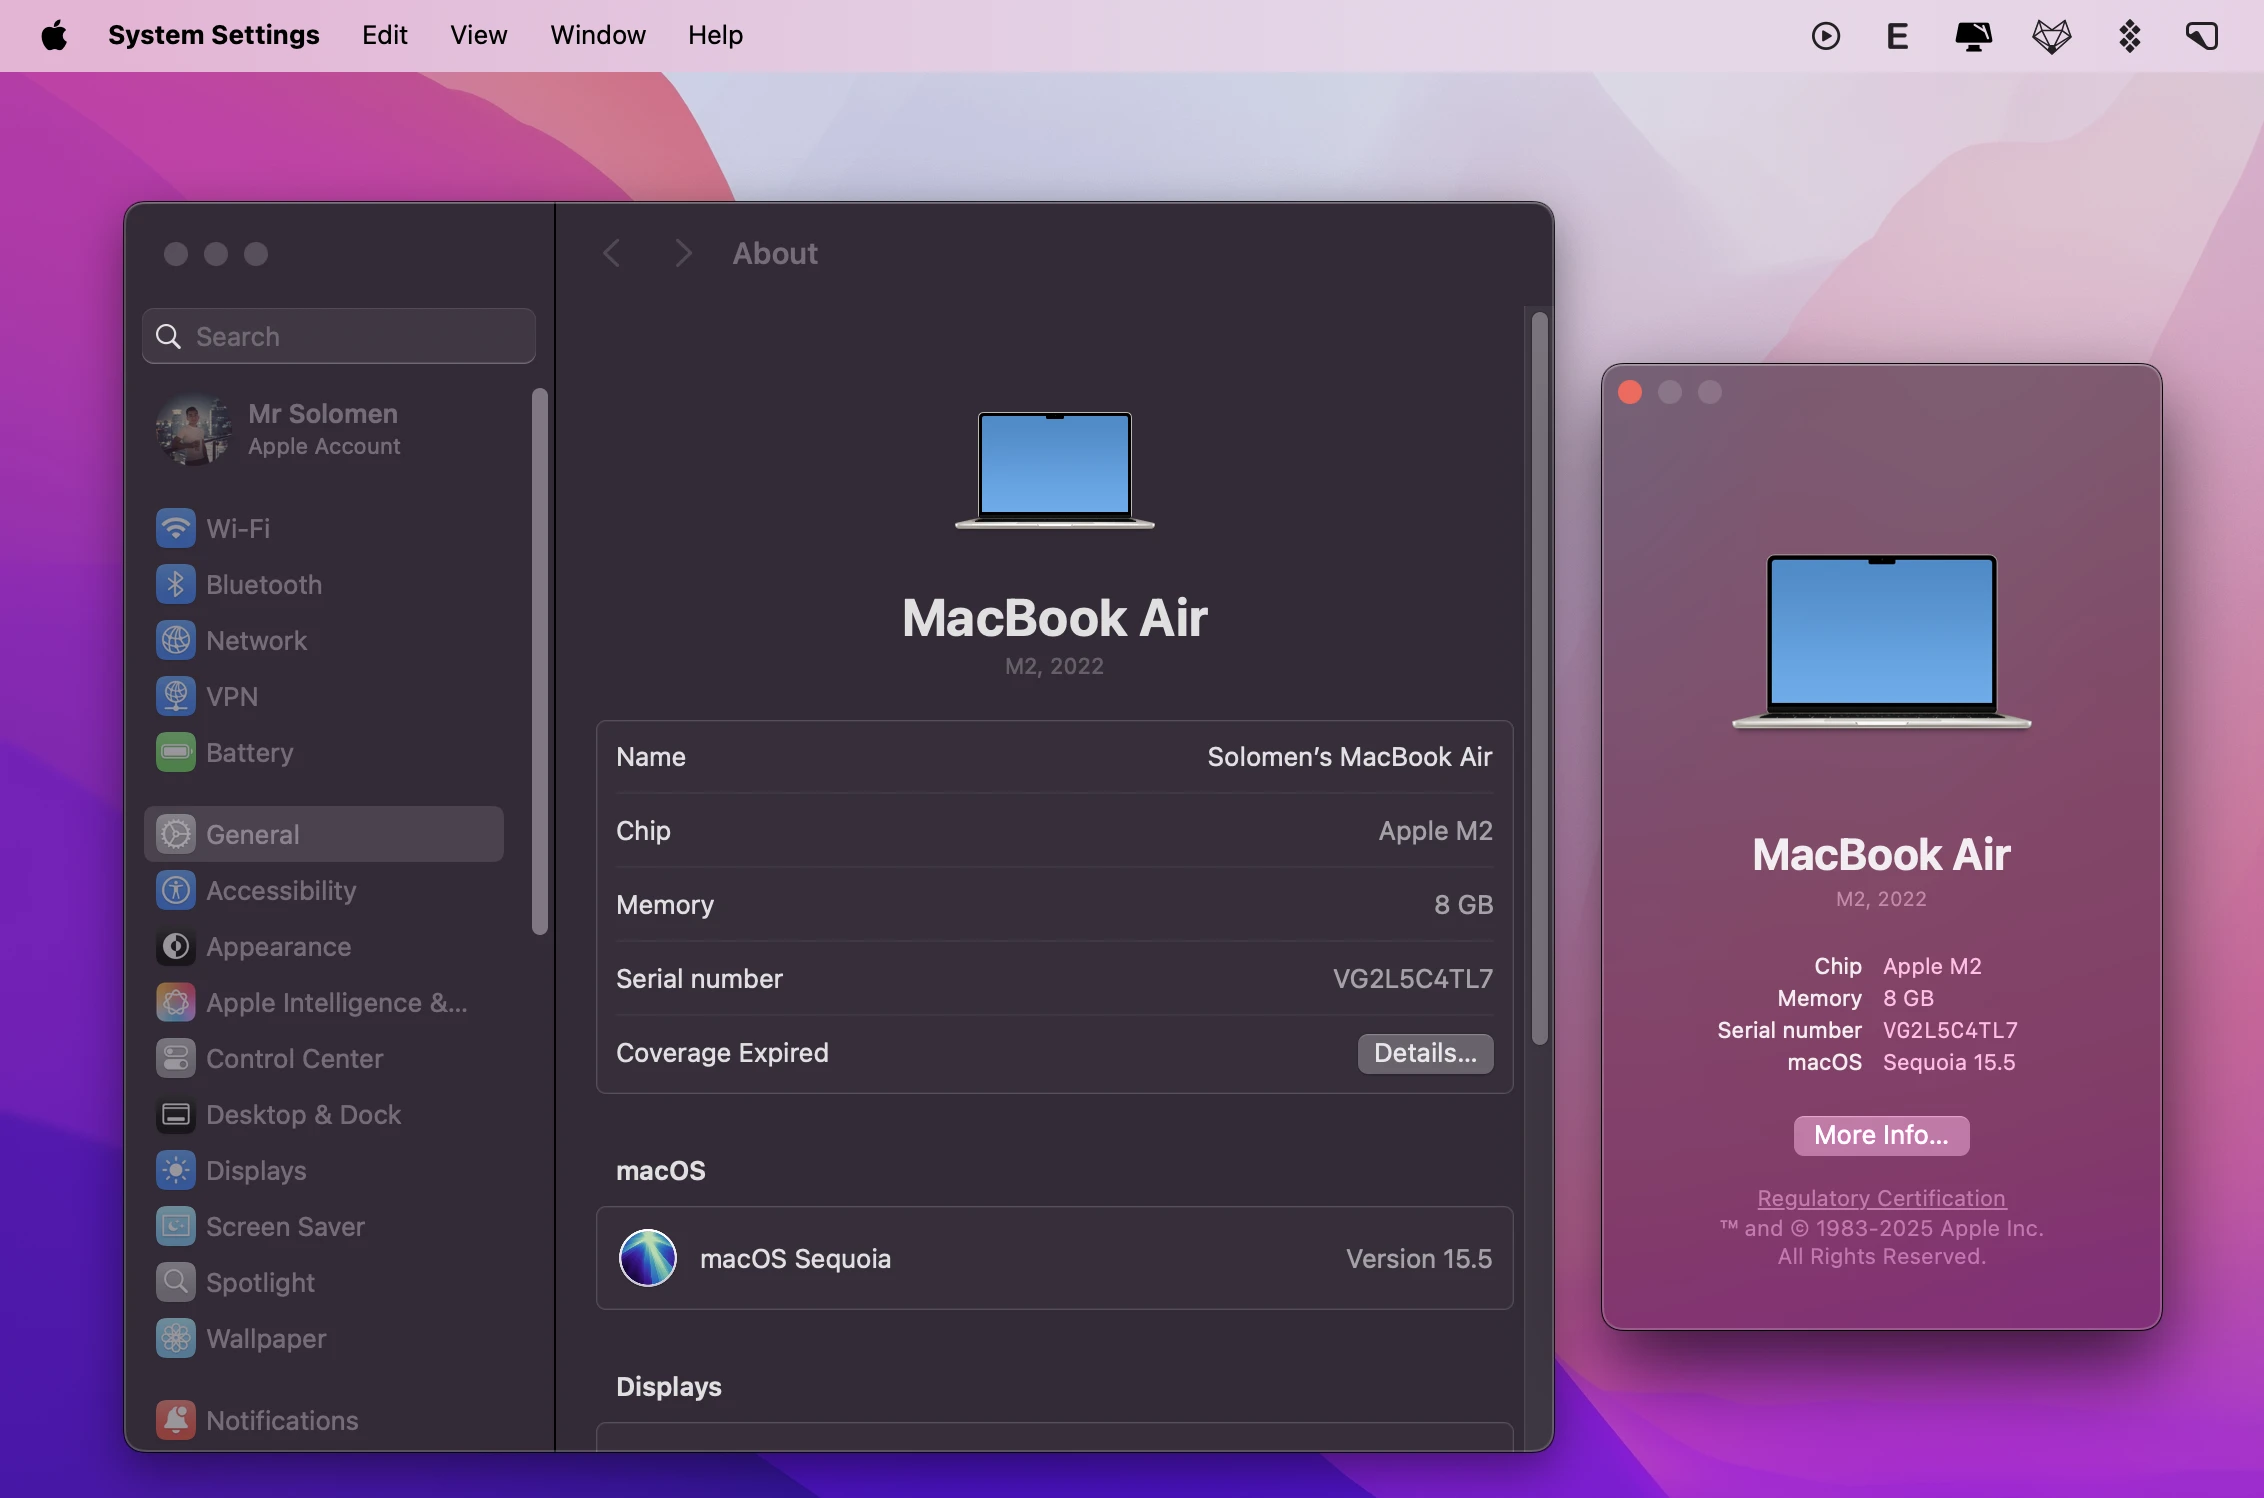Screen dimensions: 2264x1498
Task: Click the MacBook image in About pane
Action: (x=1055, y=470)
